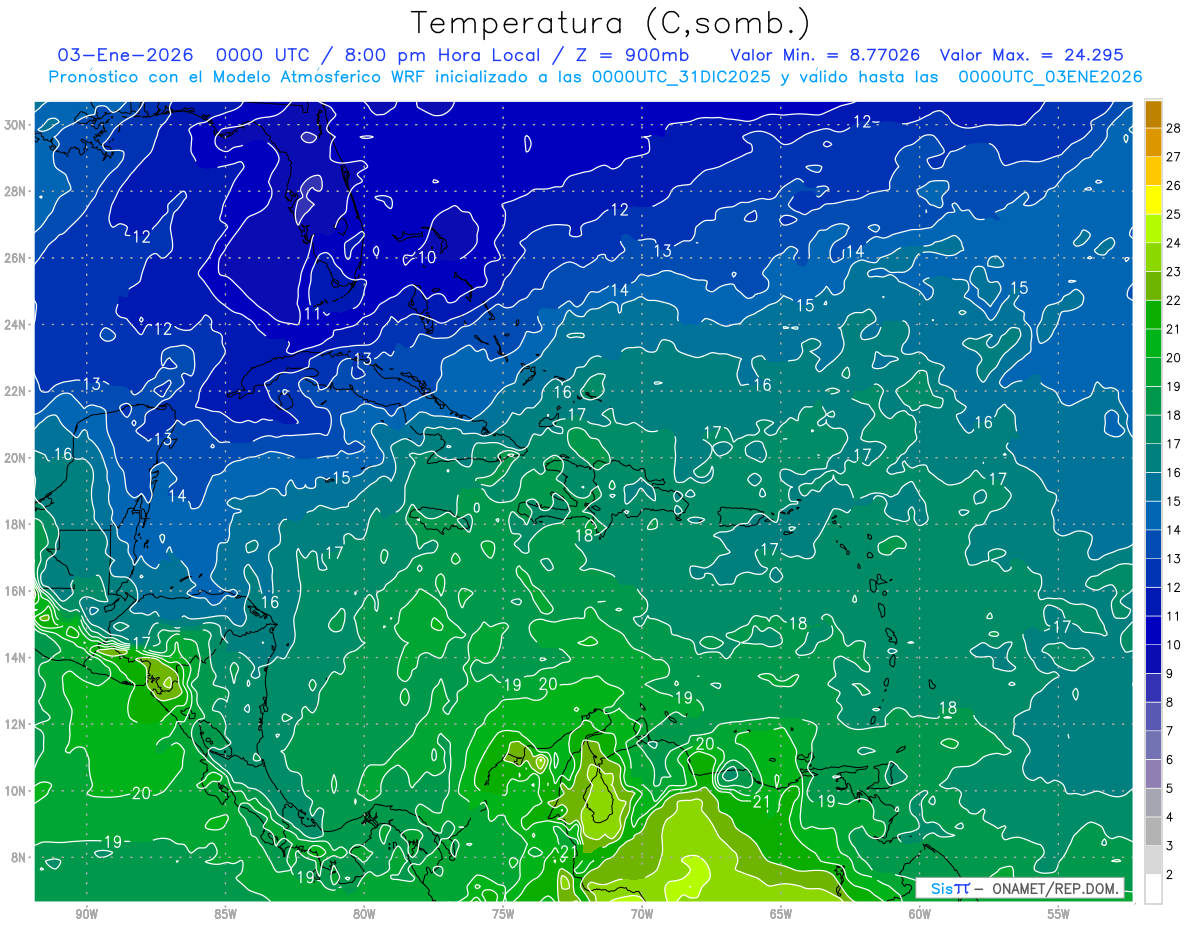Click the color scale label "25"

tap(1174, 214)
